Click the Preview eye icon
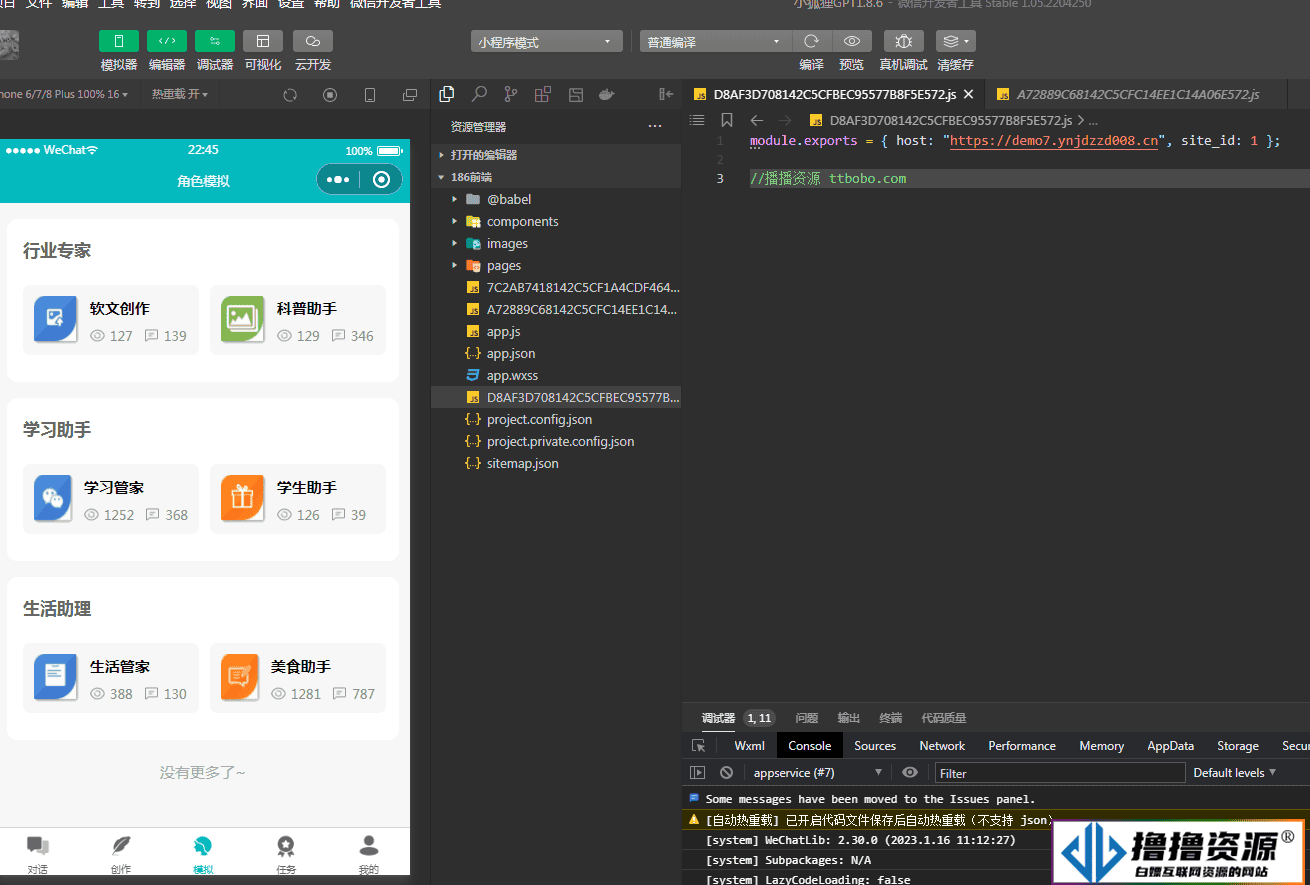This screenshot has height=885, width=1310. (x=852, y=41)
